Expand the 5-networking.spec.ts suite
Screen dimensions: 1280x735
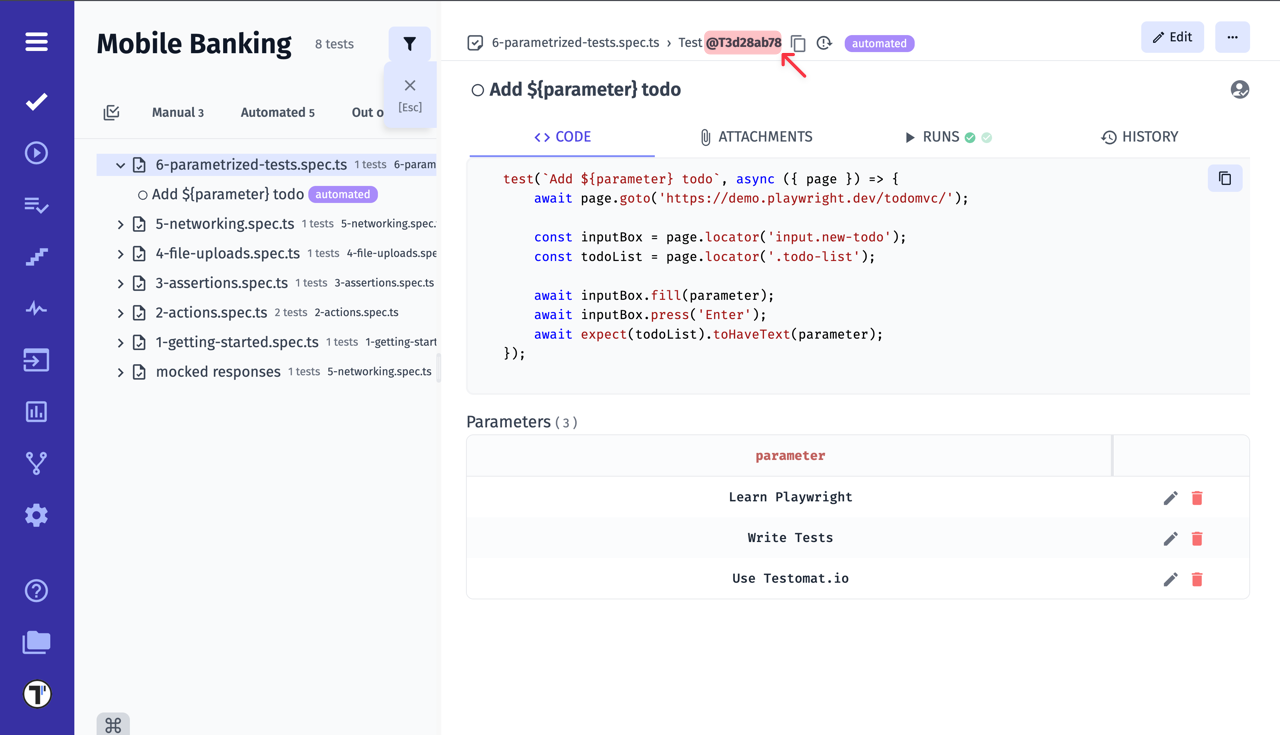[120, 223]
